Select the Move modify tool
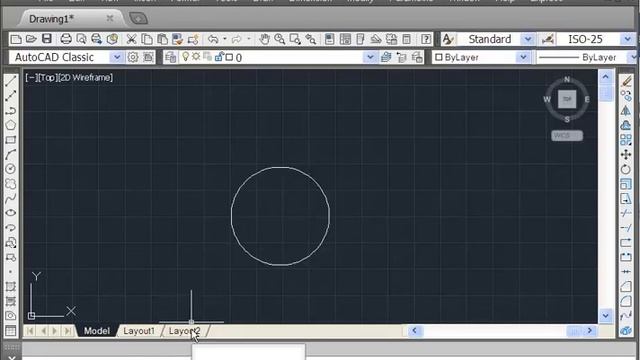 [x=626, y=155]
